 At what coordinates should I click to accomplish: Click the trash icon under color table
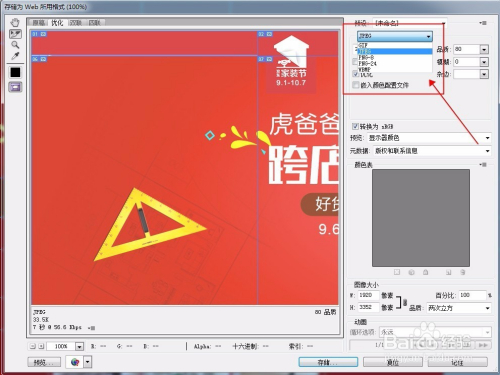click(463, 272)
